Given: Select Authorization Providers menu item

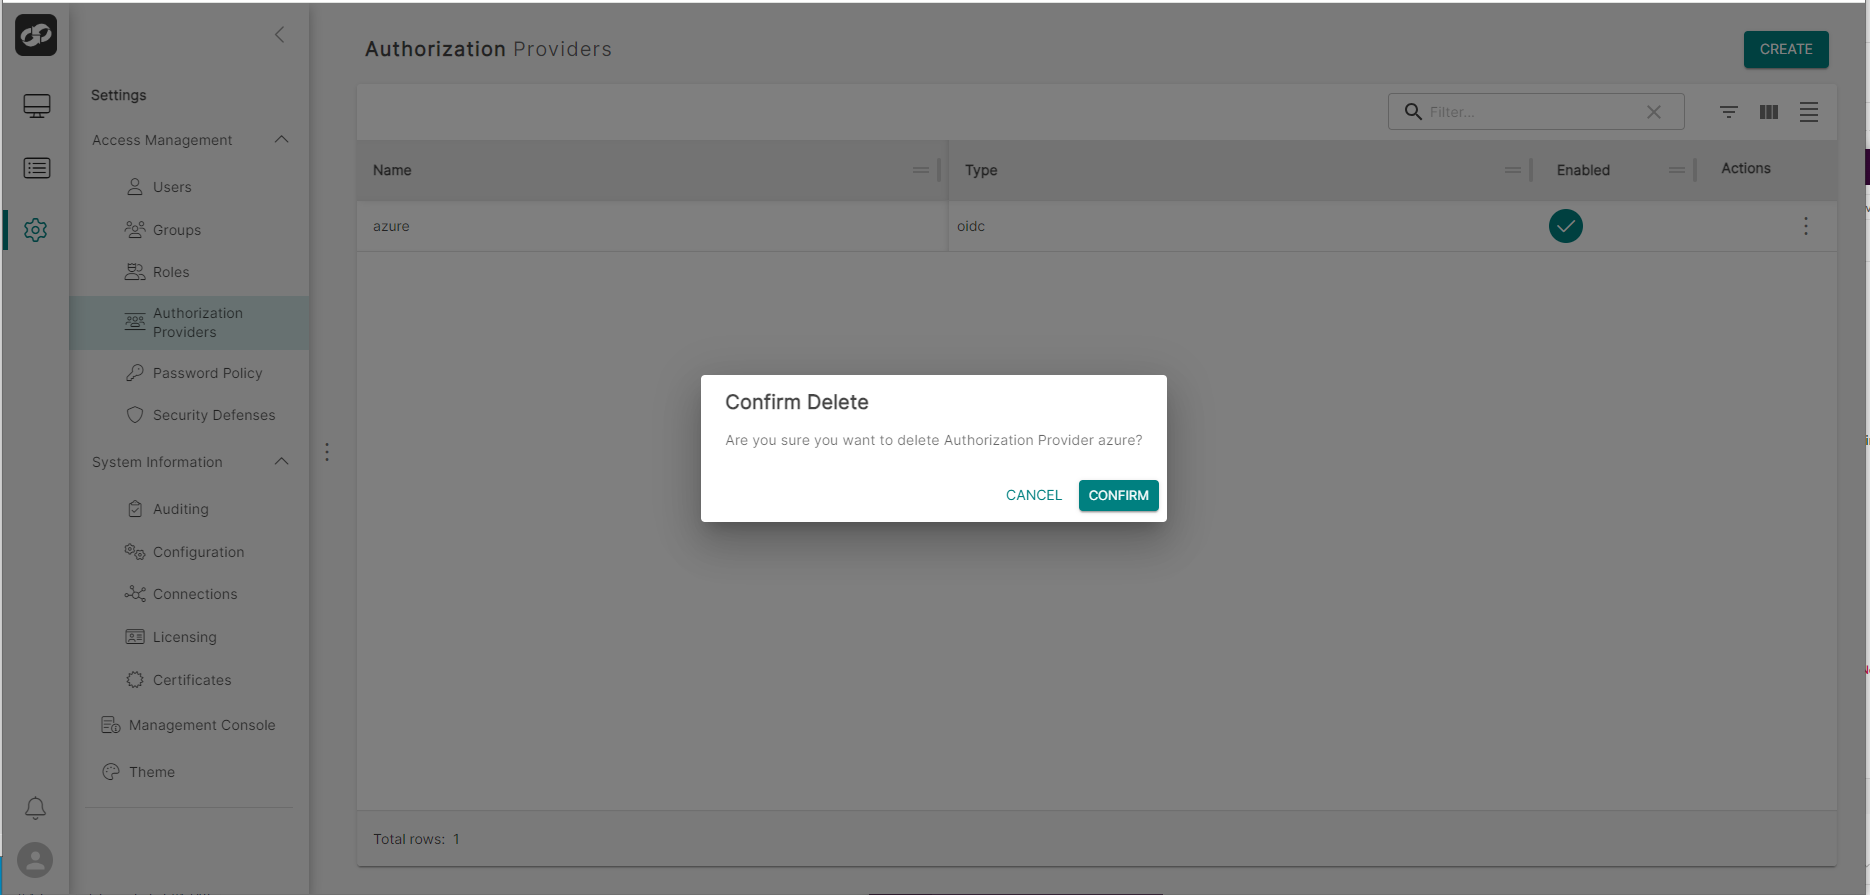Looking at the screenshot, I should coord(190,322).
